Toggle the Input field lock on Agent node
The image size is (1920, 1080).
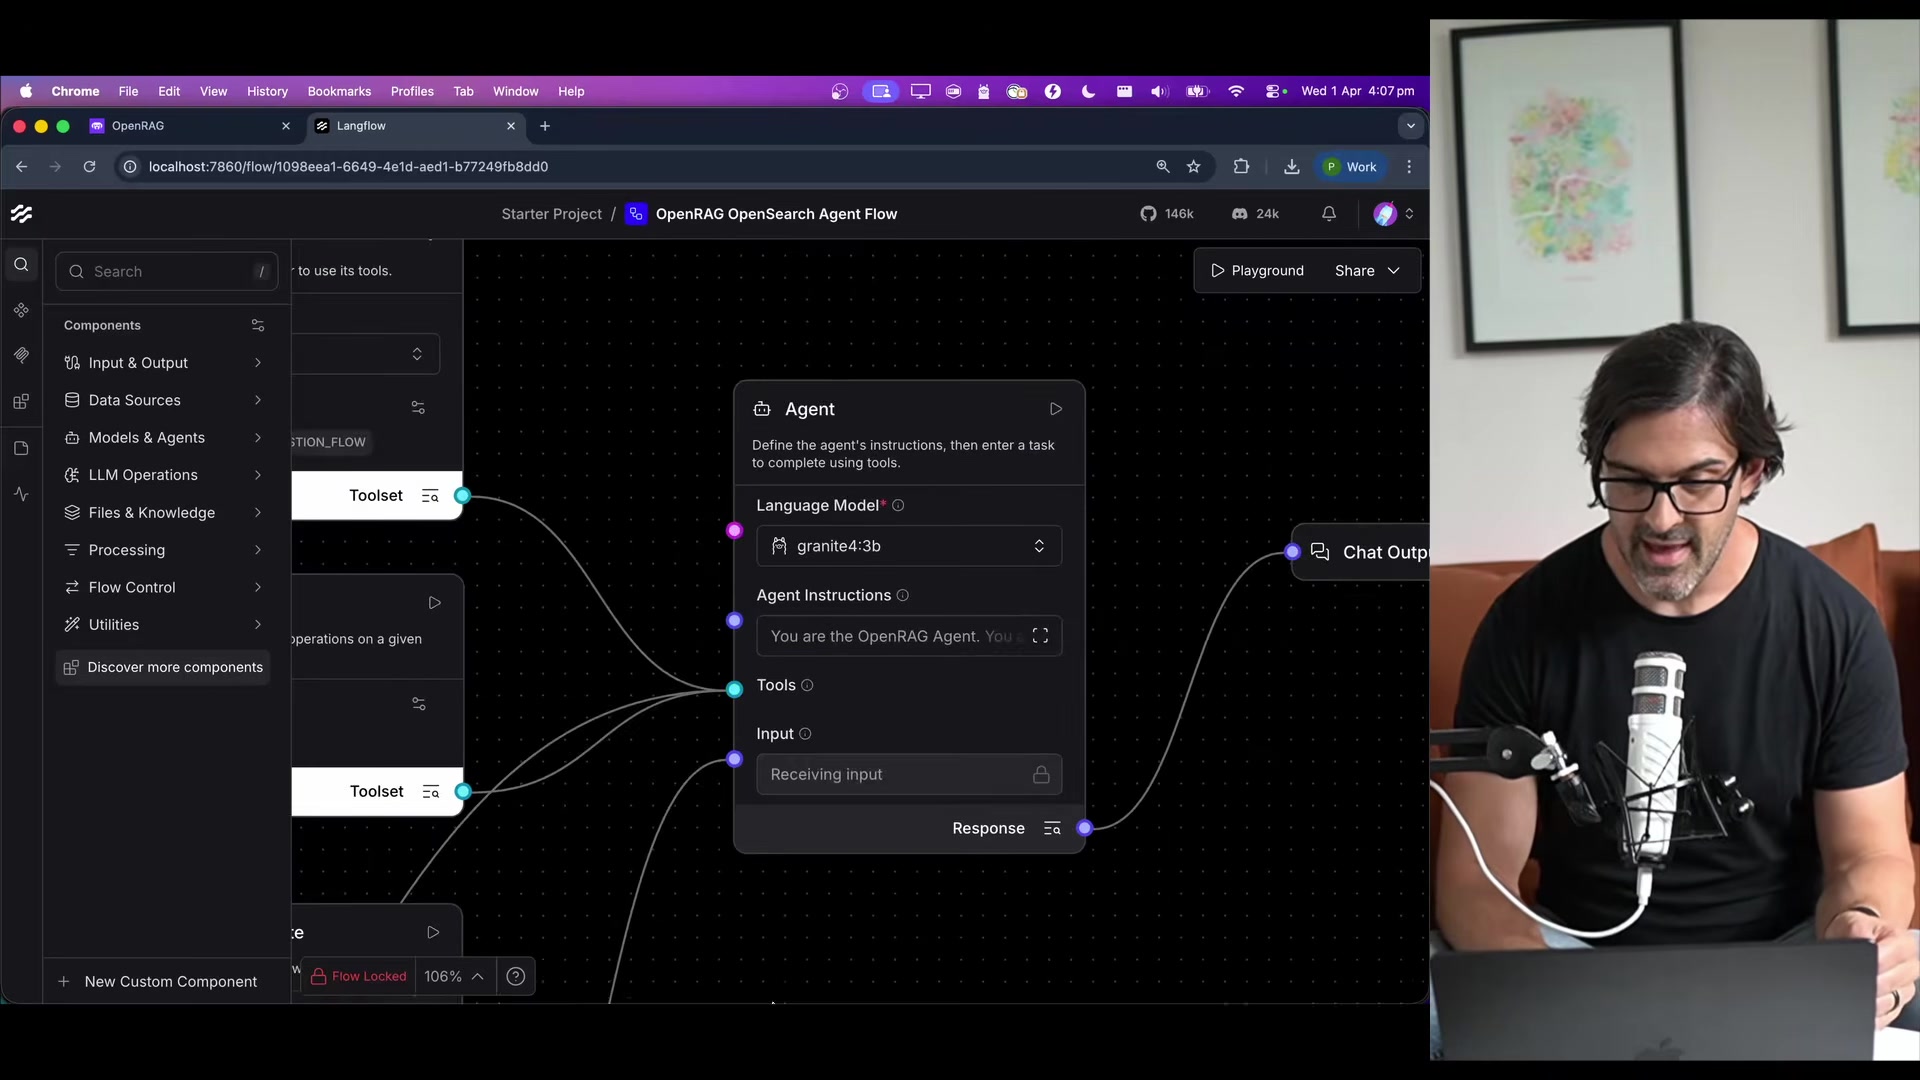click(x=1041, y=774)
